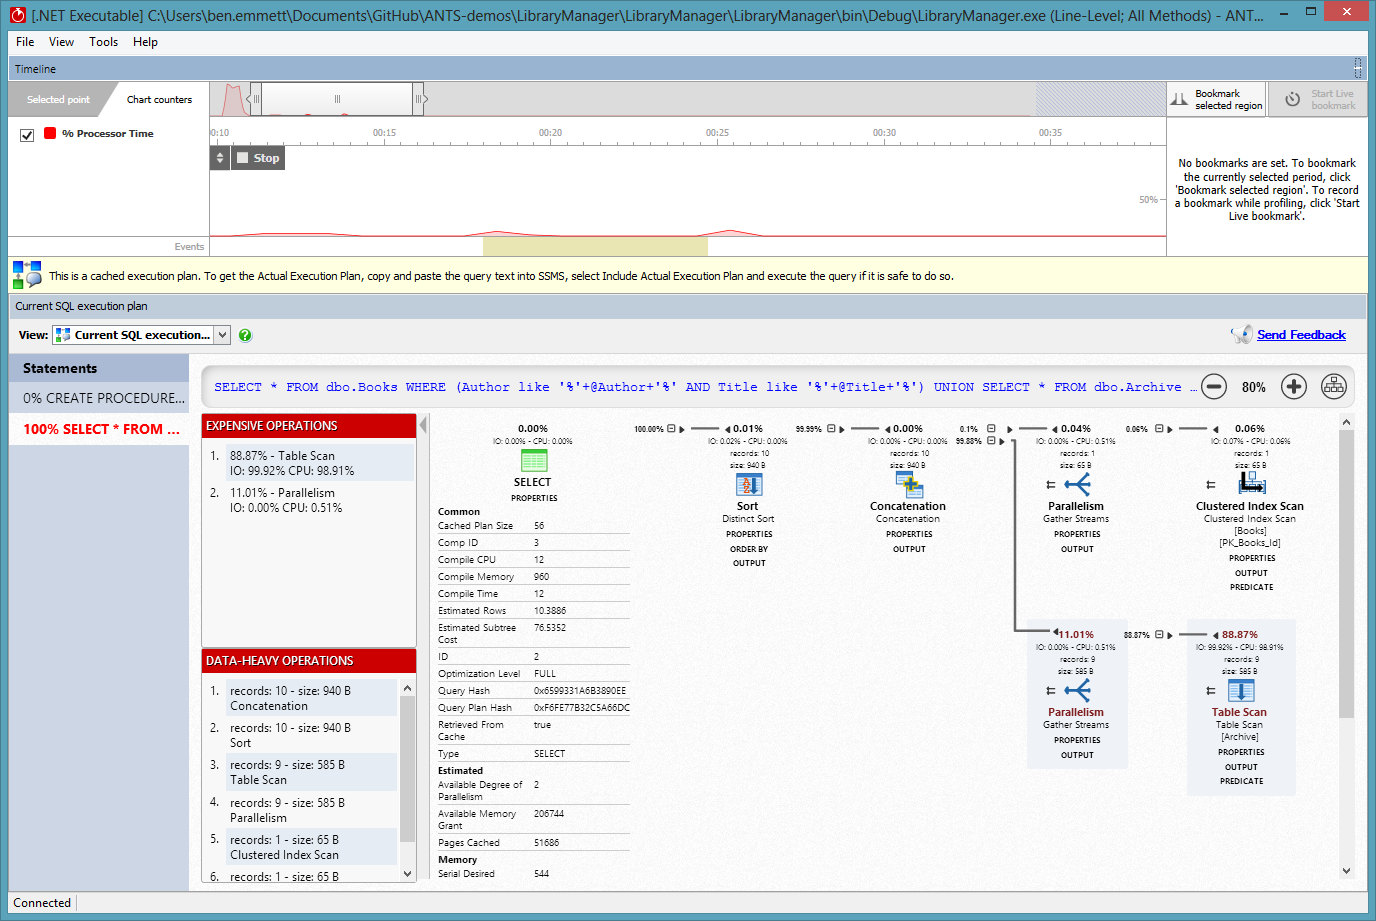Collapse the operations side panel arrow
This screenshot has height=921, width=1376.
pyautogui.click(x=424, y=425)
